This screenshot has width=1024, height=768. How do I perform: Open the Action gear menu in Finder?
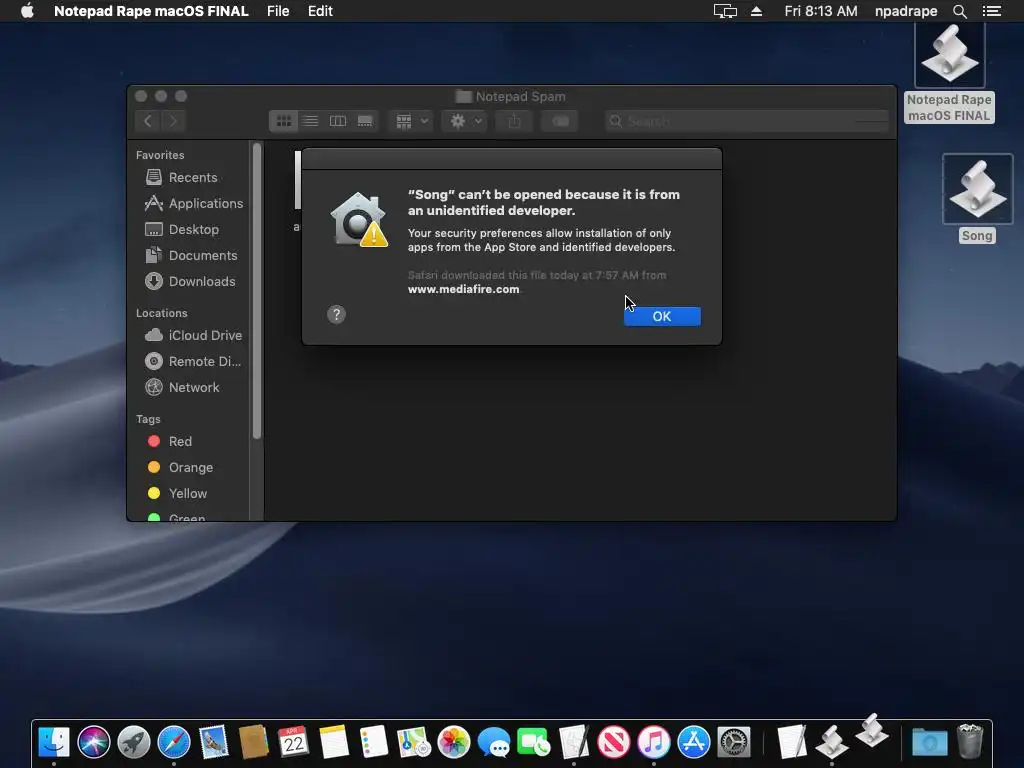(x=465, y=121)
